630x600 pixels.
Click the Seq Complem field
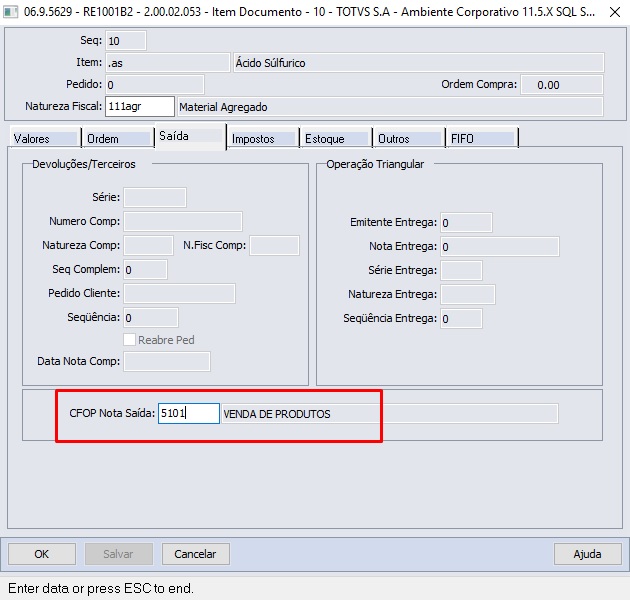coord(145,269)
